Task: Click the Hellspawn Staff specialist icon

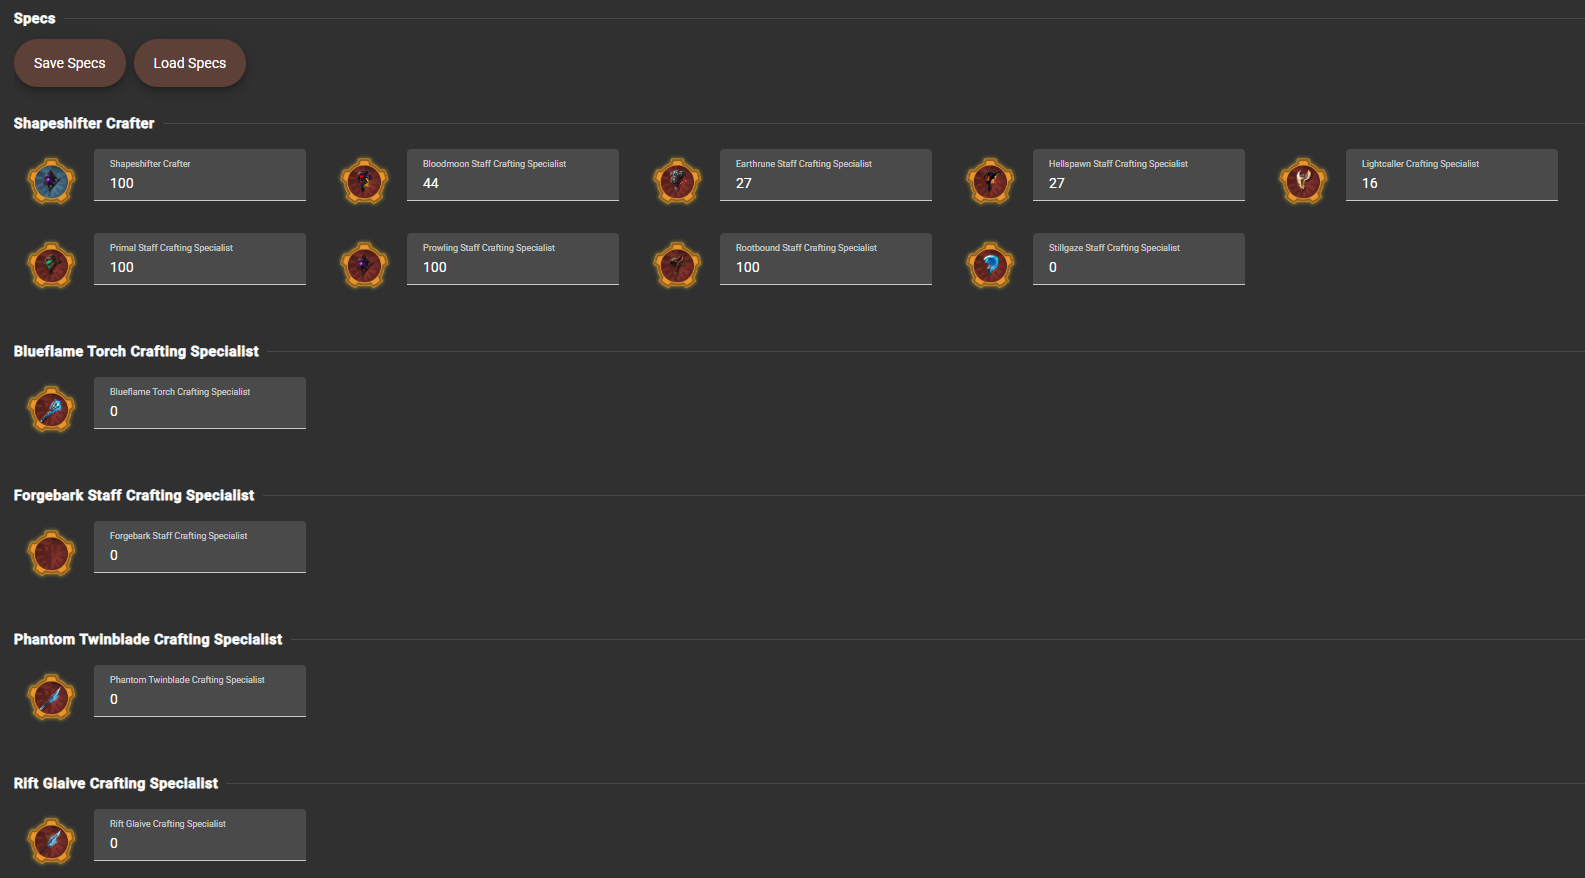Action: point(990,181)
